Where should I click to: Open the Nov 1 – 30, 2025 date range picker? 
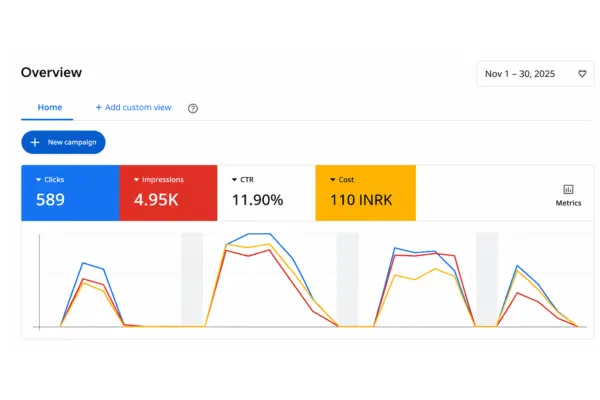tap(535, 74)
